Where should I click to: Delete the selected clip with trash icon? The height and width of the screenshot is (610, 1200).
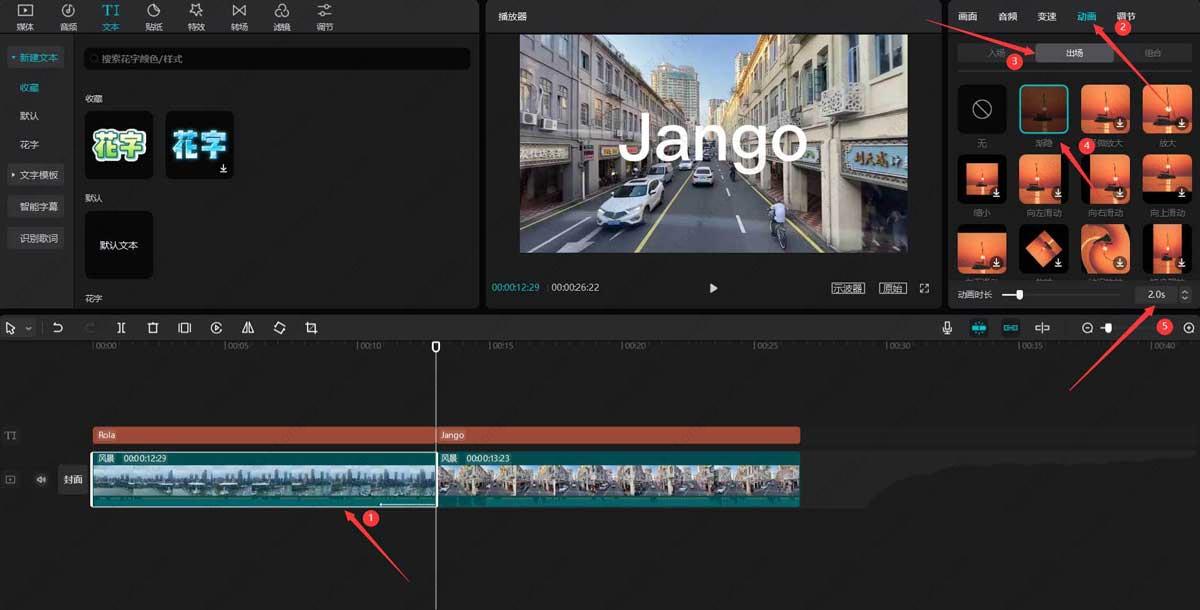click(x=153, y=328)
